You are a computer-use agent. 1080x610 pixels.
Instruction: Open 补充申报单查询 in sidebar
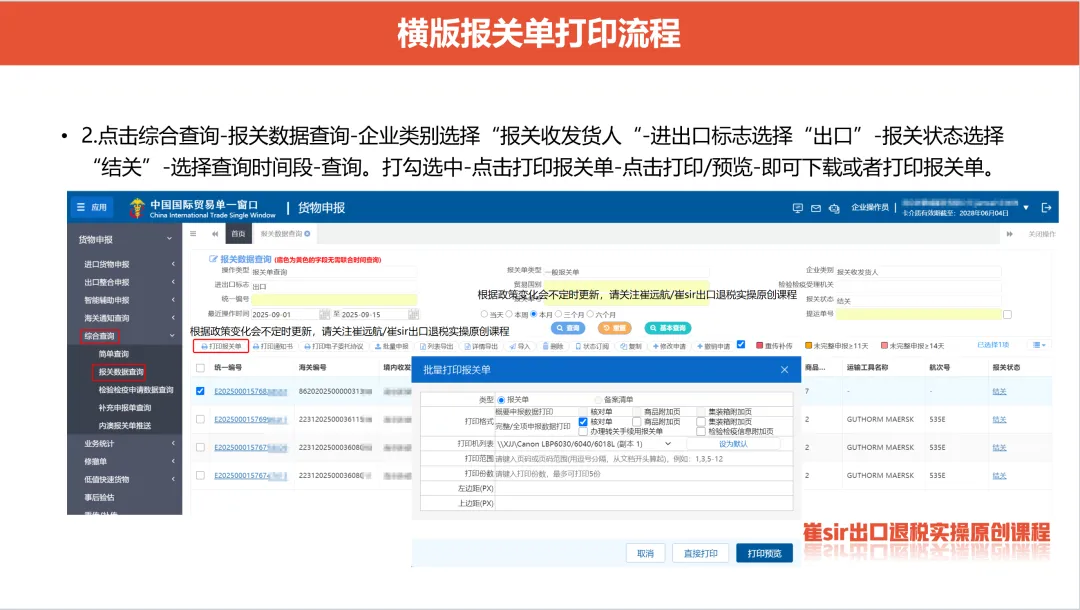pyautogui.click(x=125, y=408)
